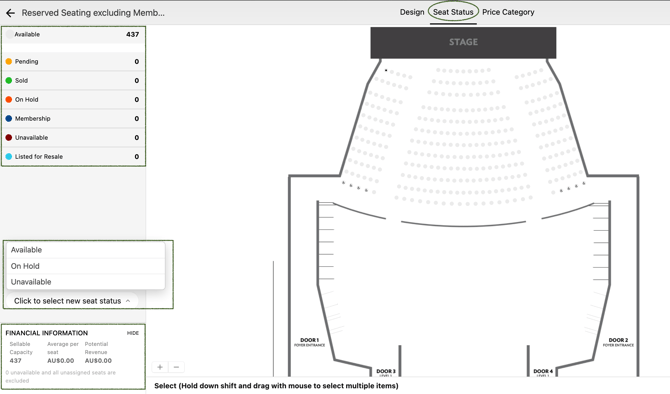Click the Membership status row
The image size is (670, 394).
[x=73, y=118]
